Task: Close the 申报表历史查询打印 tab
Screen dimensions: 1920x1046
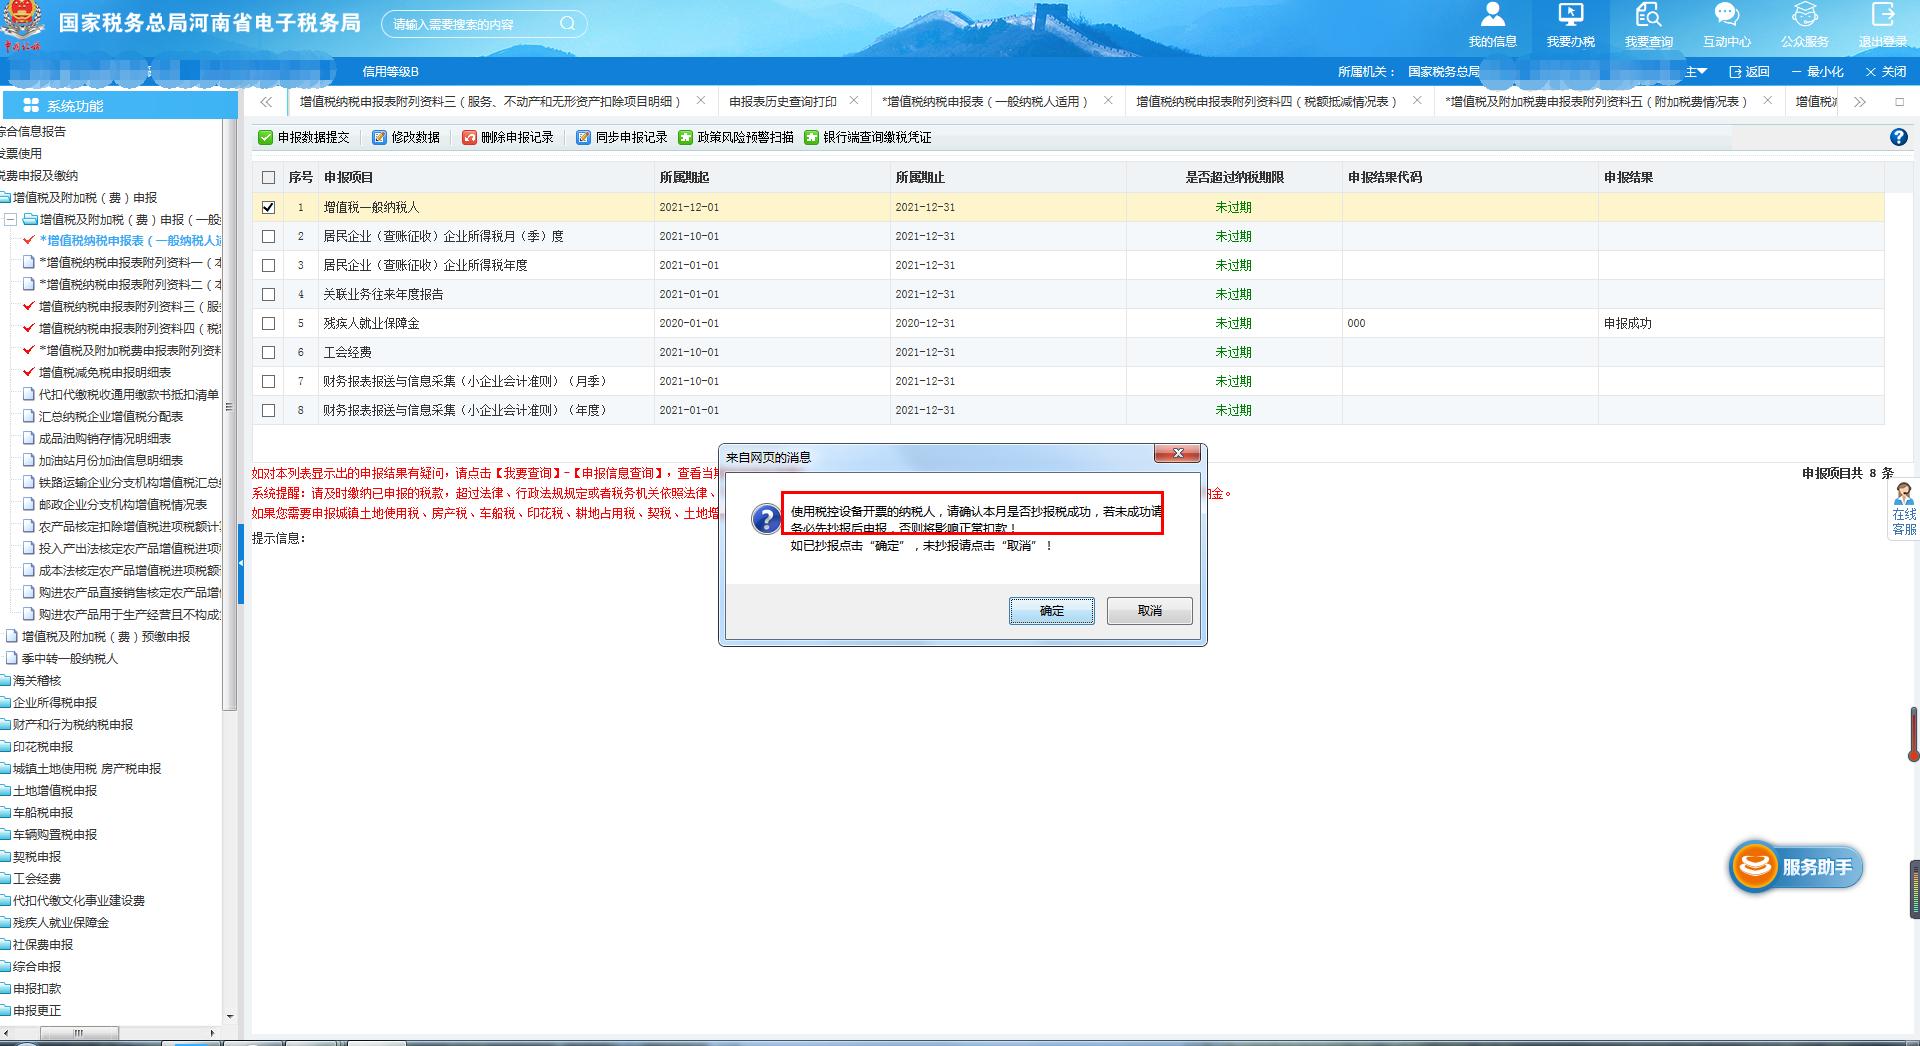Action: [x=853, y=100]
